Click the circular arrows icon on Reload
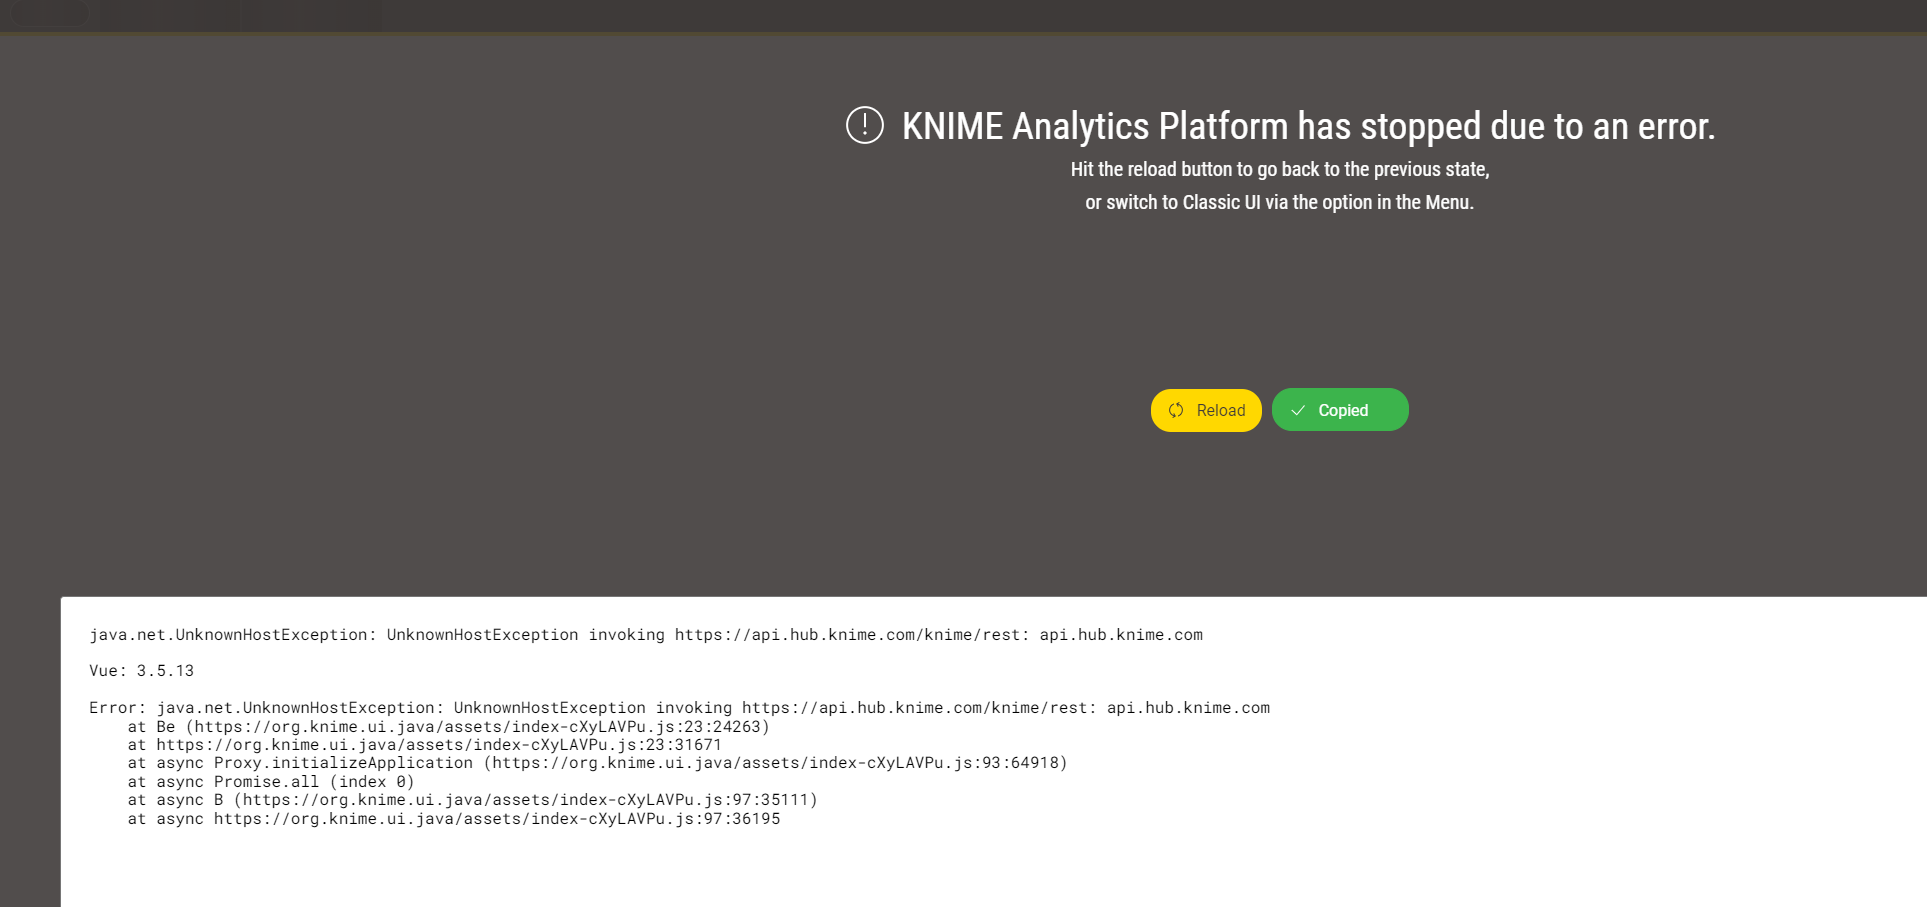The height and width of the screenshot is (907, 1927). click(1176, 410)
